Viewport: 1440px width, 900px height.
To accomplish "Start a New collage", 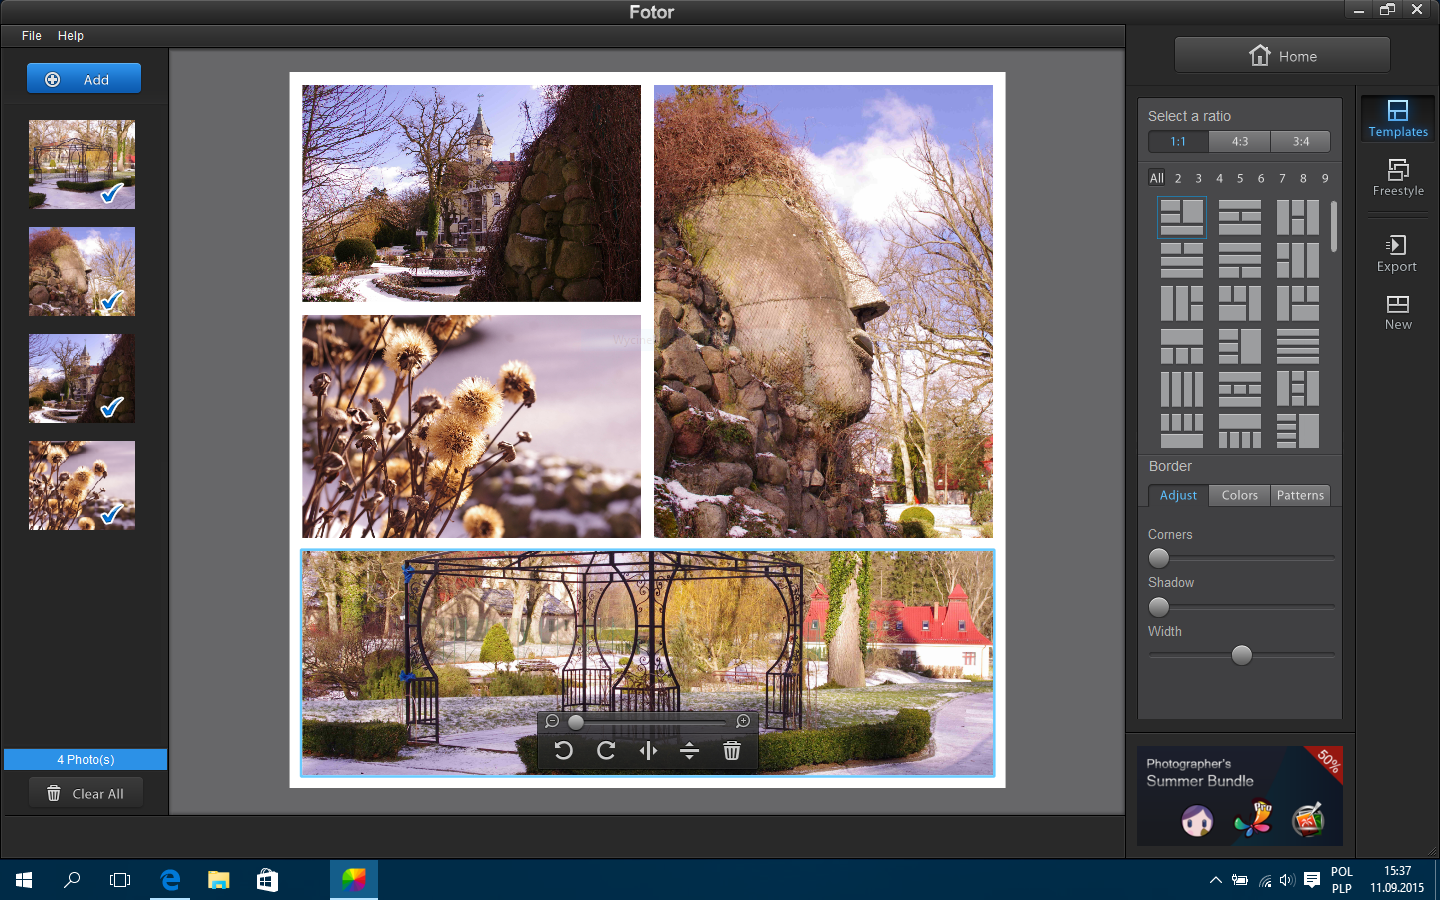I will pos(1398,312).
